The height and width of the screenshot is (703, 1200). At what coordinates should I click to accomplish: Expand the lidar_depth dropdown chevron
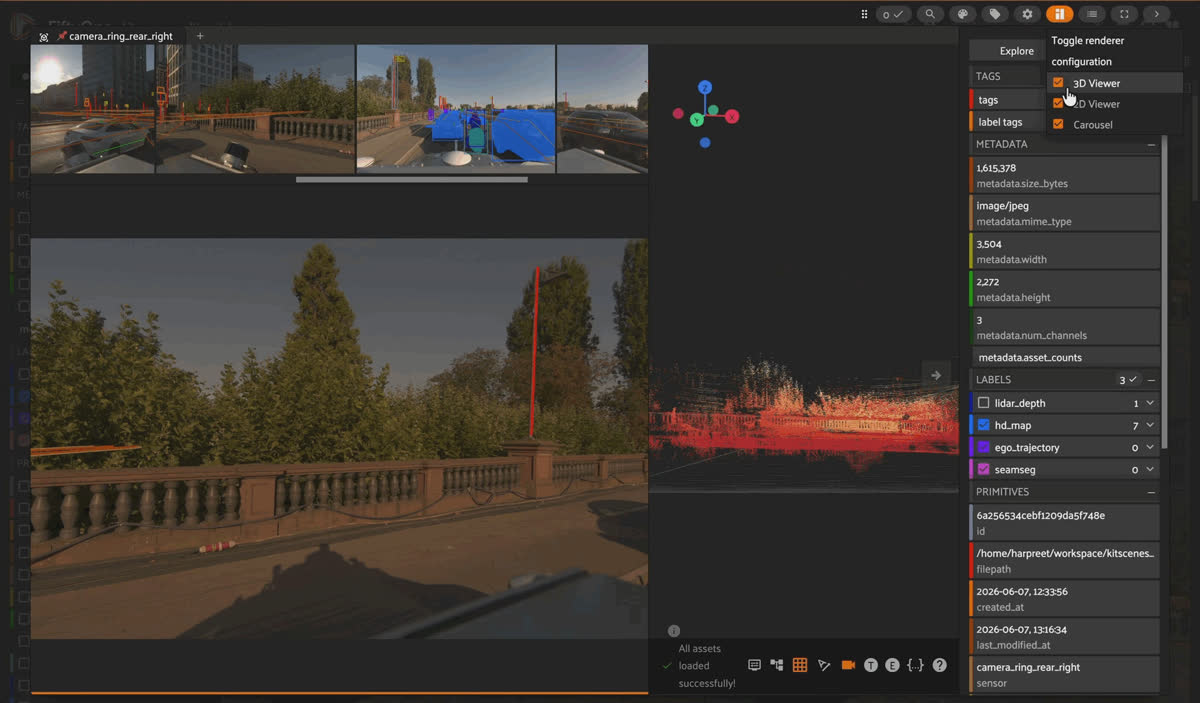(1150, 403)
